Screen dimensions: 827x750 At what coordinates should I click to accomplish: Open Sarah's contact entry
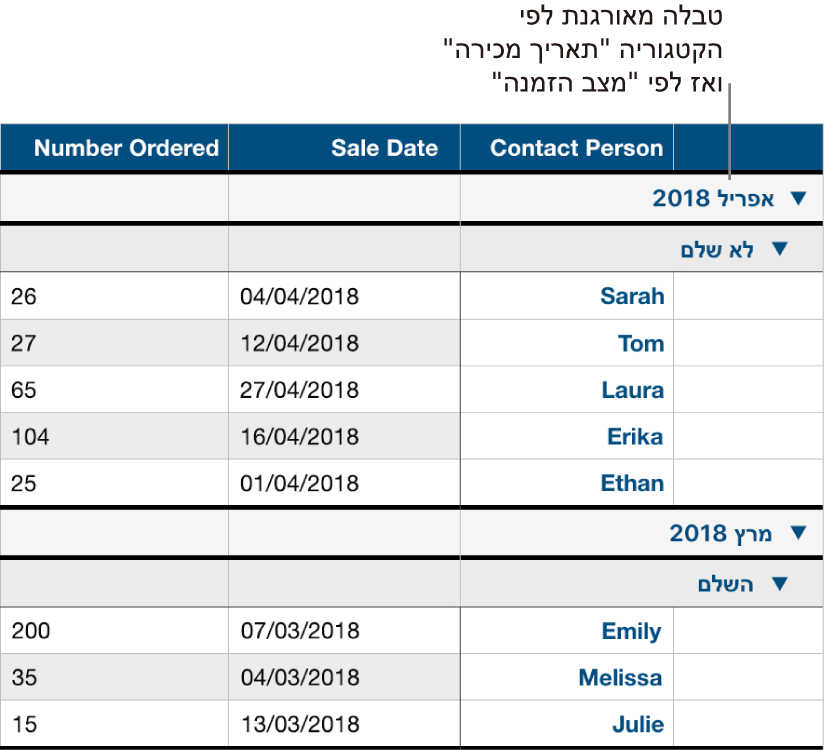[x=632, y=296]
